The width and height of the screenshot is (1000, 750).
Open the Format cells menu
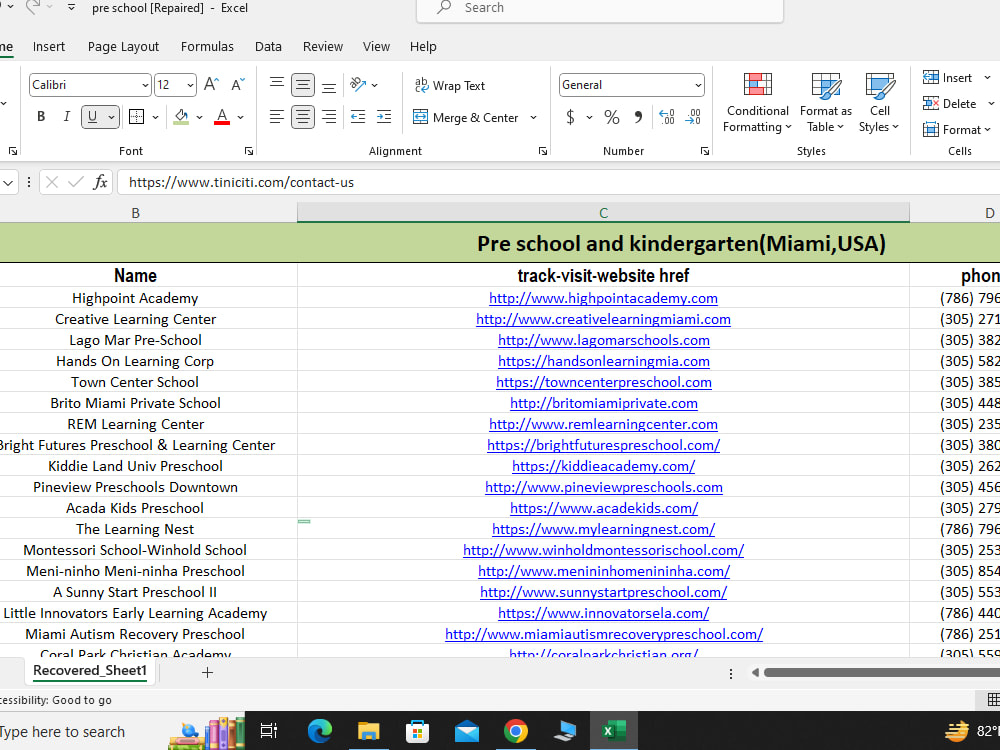point(956,129)
